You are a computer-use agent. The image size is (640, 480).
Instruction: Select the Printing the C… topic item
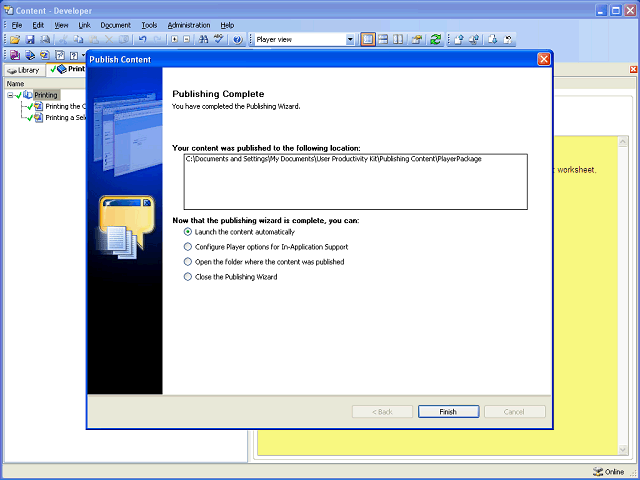click(65, 106)
